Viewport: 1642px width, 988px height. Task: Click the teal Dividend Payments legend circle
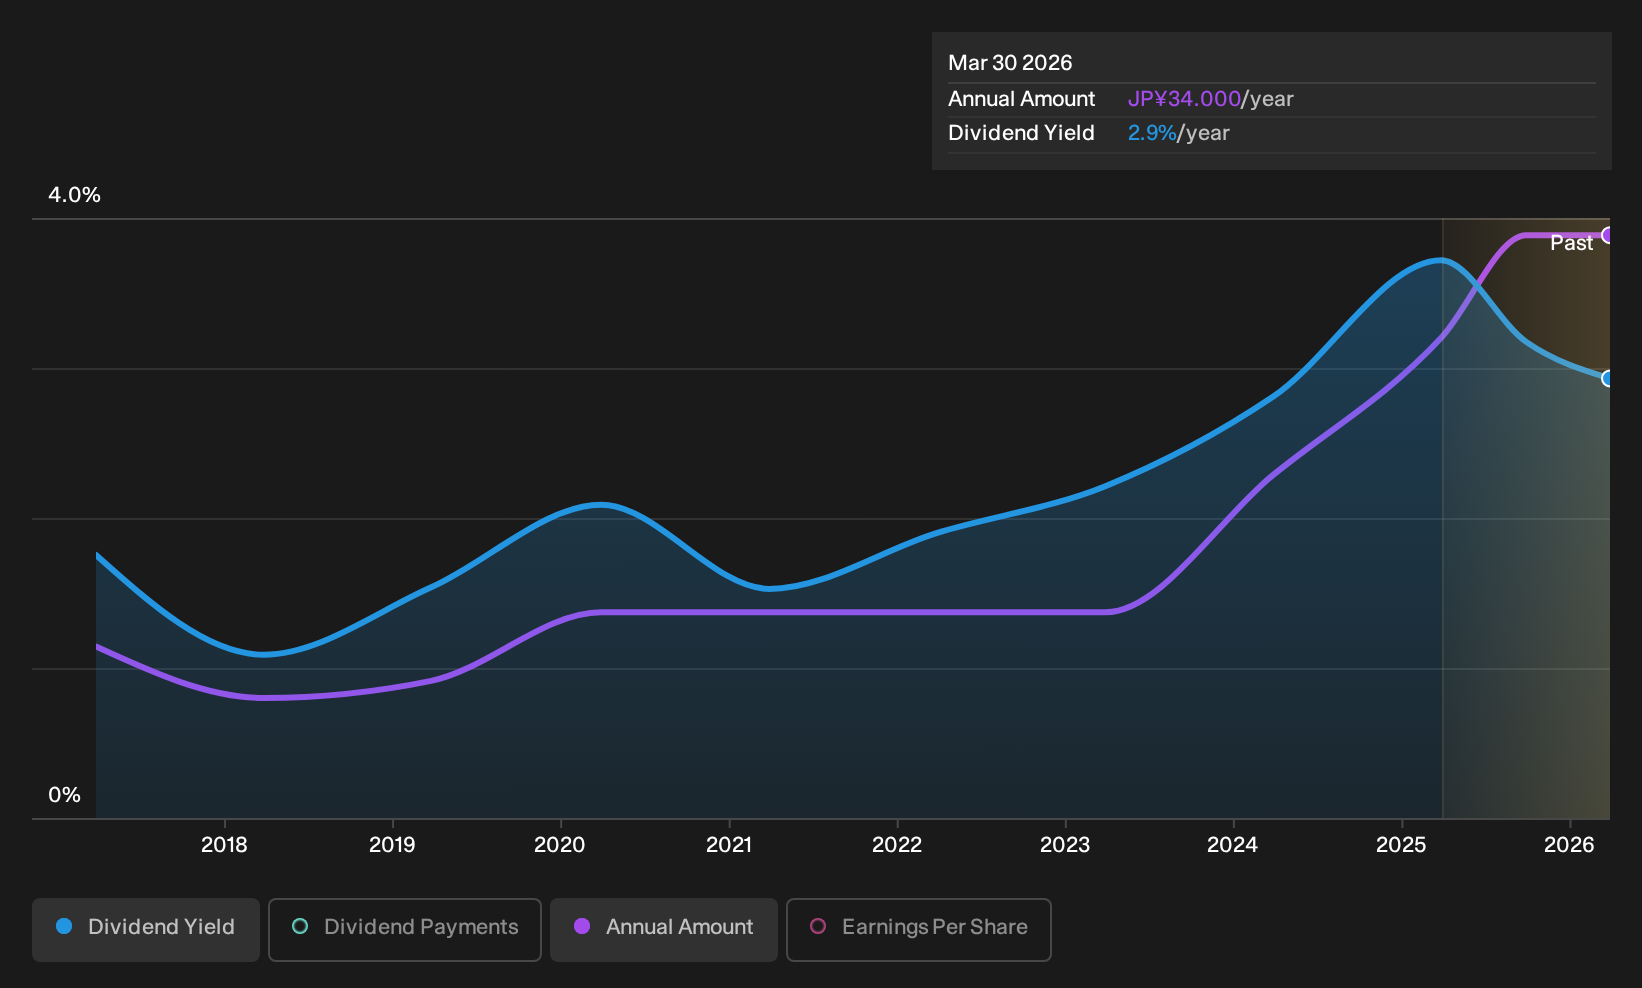[x=300, y=926]
